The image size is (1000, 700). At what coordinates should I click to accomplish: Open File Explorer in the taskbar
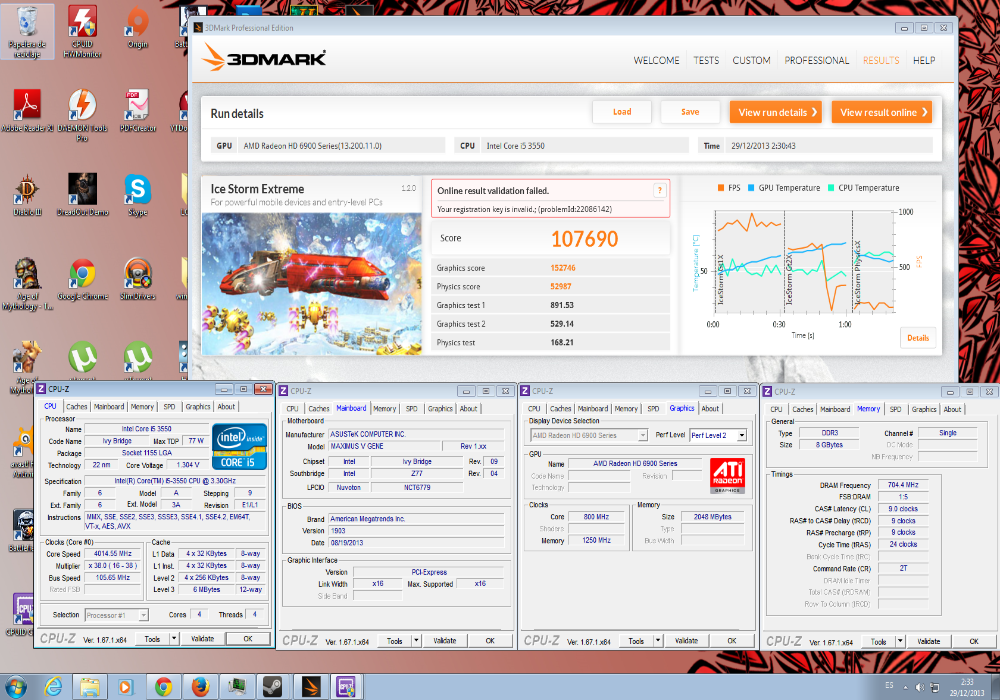point(90,687)
